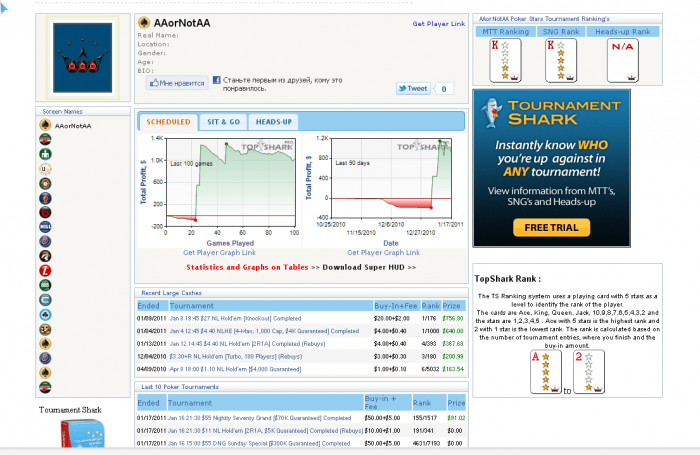Click the Facebook Like button

pos(177,83)
